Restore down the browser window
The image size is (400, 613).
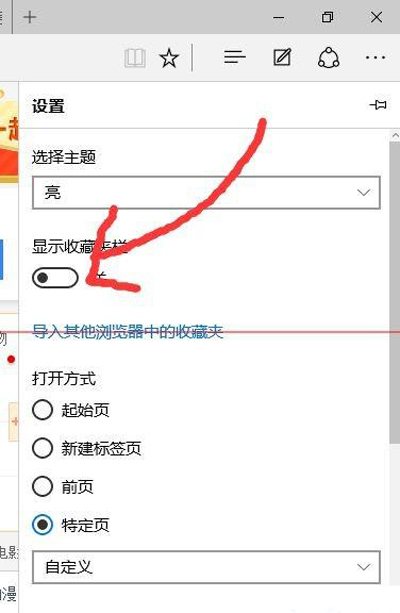327,17
